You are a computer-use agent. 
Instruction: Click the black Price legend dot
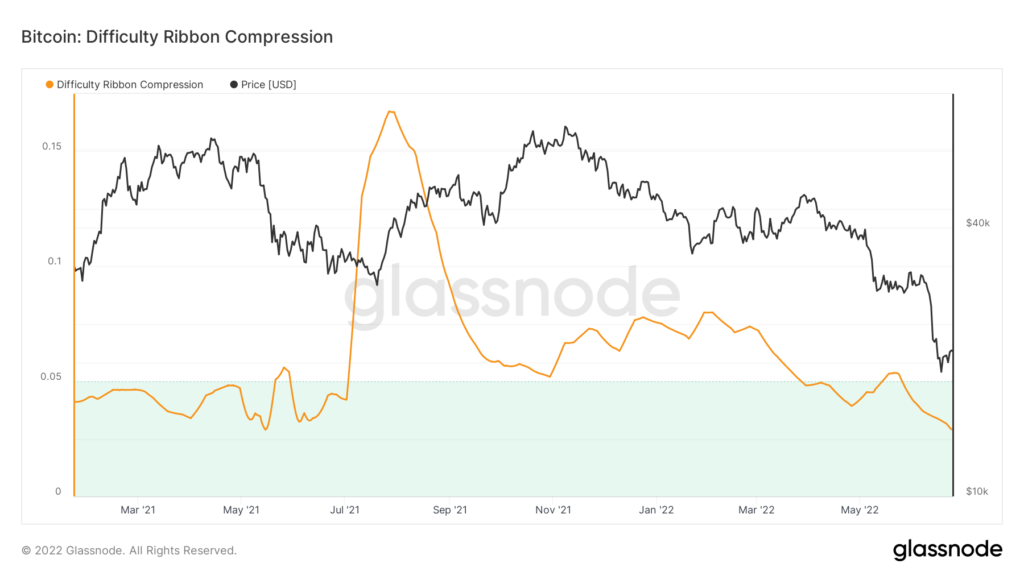234,85
